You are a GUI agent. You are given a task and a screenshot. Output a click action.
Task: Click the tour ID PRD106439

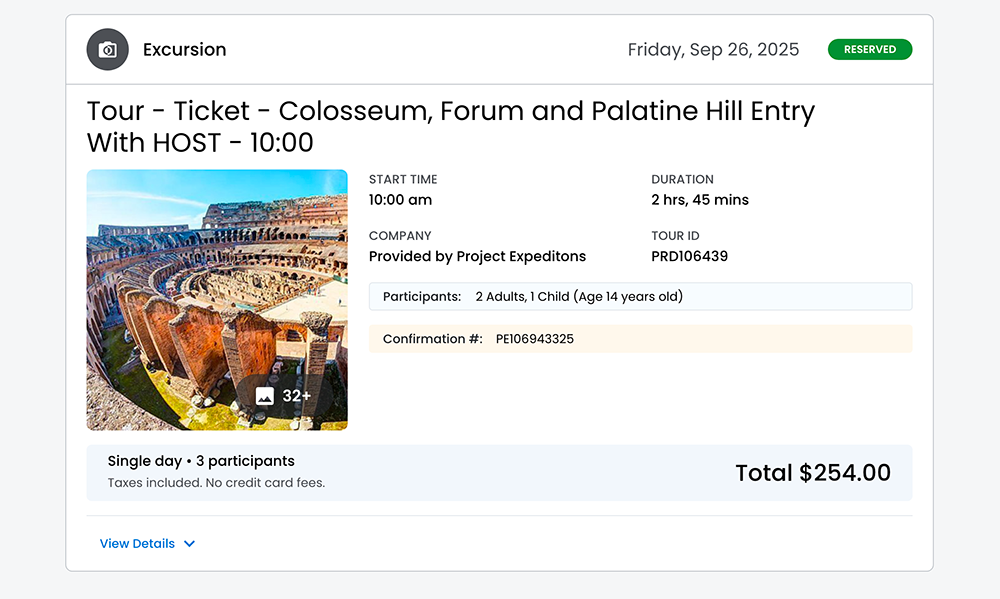click(x=689, y=256)
